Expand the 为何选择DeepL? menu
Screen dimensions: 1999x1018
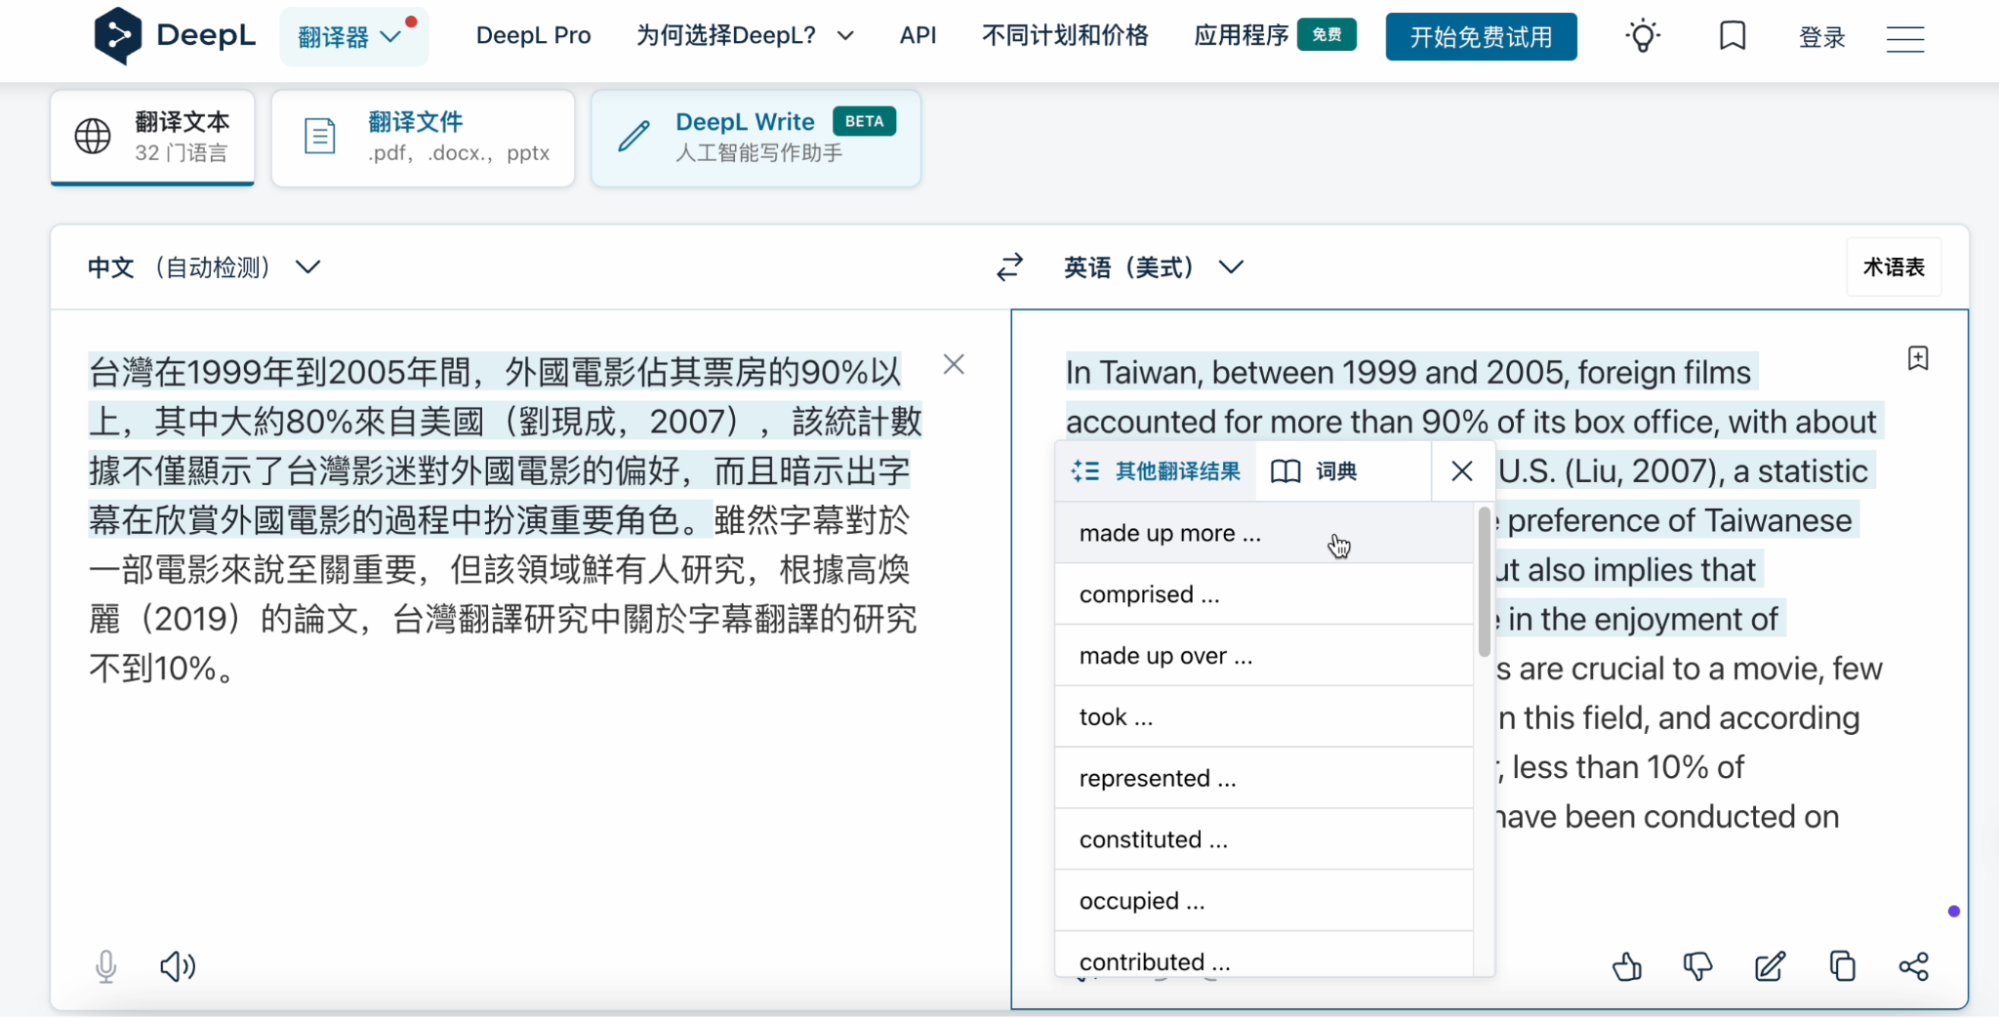tap(744, 35)
